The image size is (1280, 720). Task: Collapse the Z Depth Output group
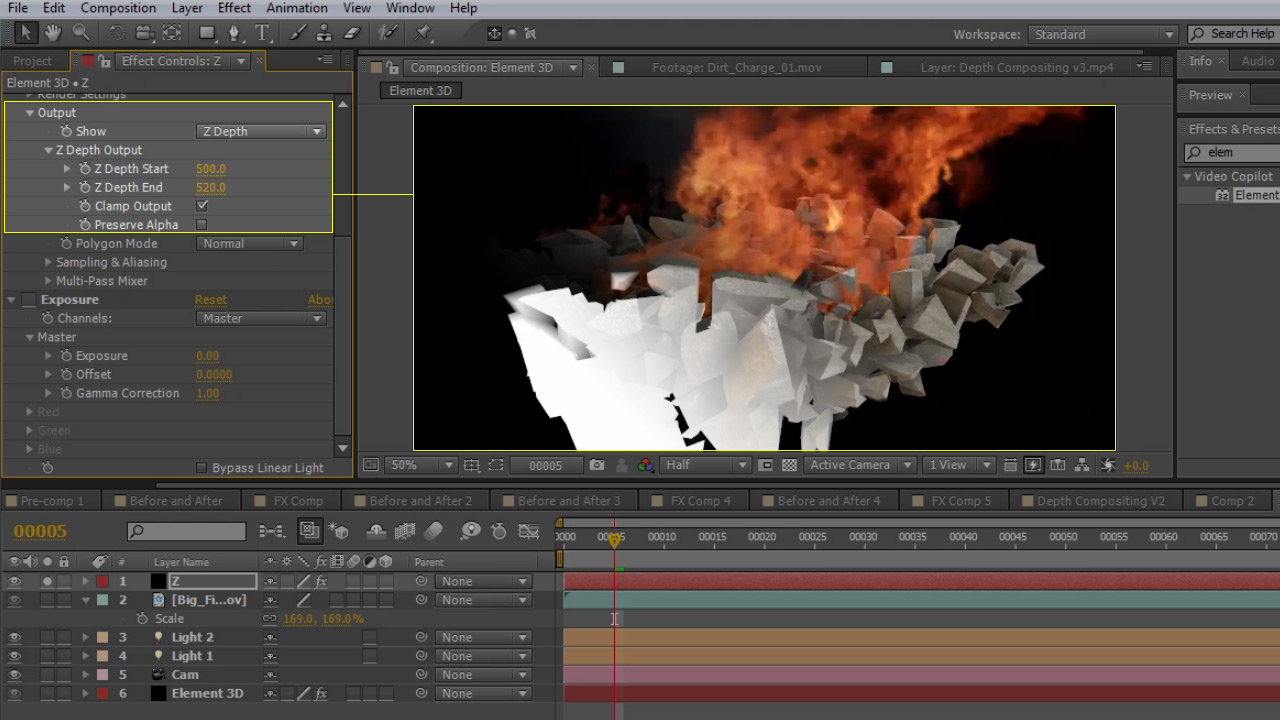(48, 150)
